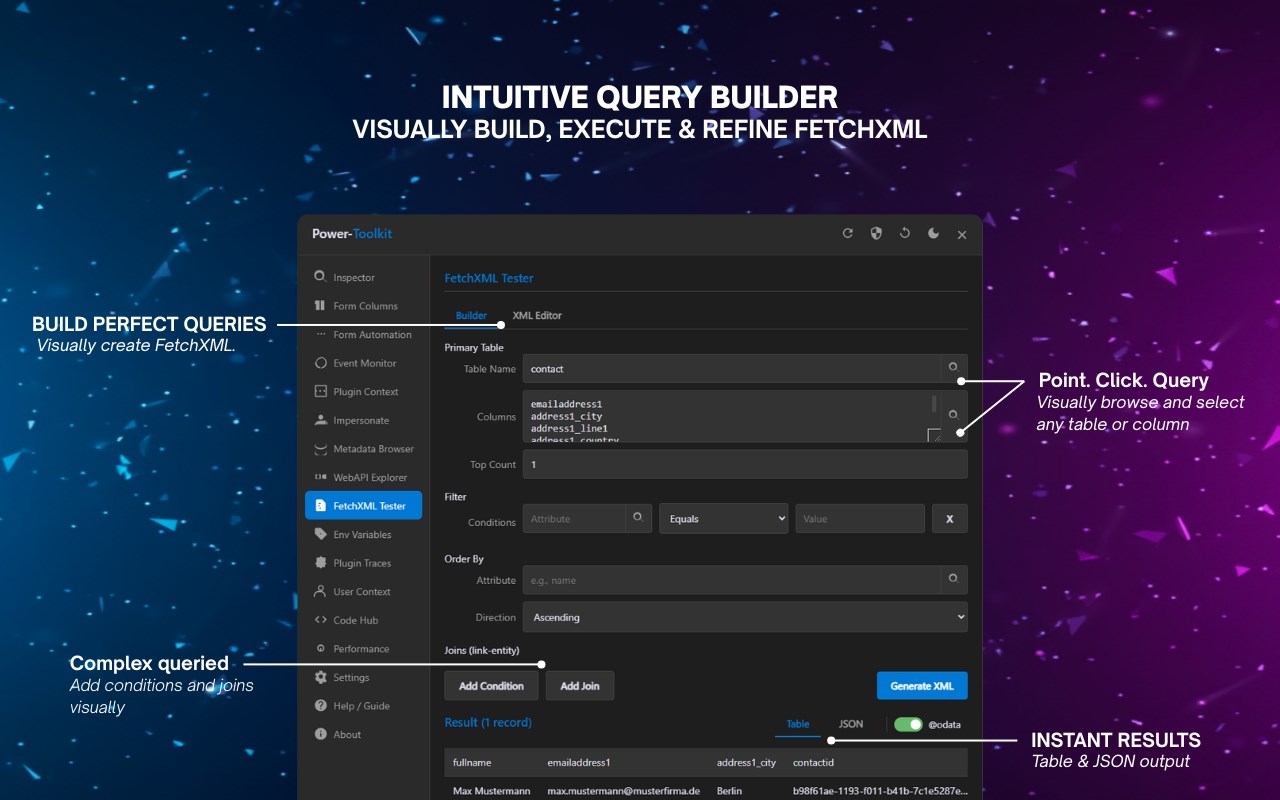The height and width of the screenshot is (800, 1280).
Task: Click the Add Join button
Action: coord(580,686)
